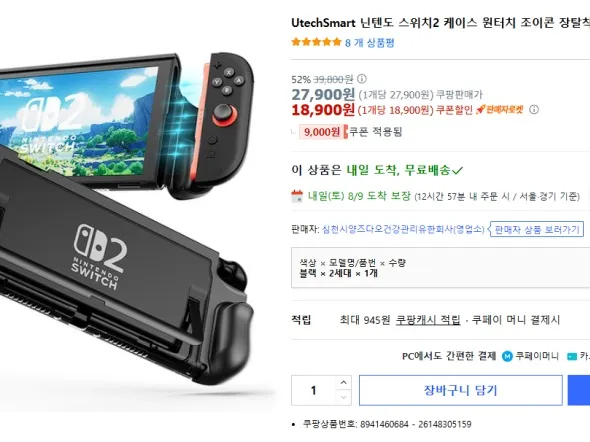Open the 쿠팡캐시 적립 link
The height and width of the screenshot is (442, 590).
point(428,320)
